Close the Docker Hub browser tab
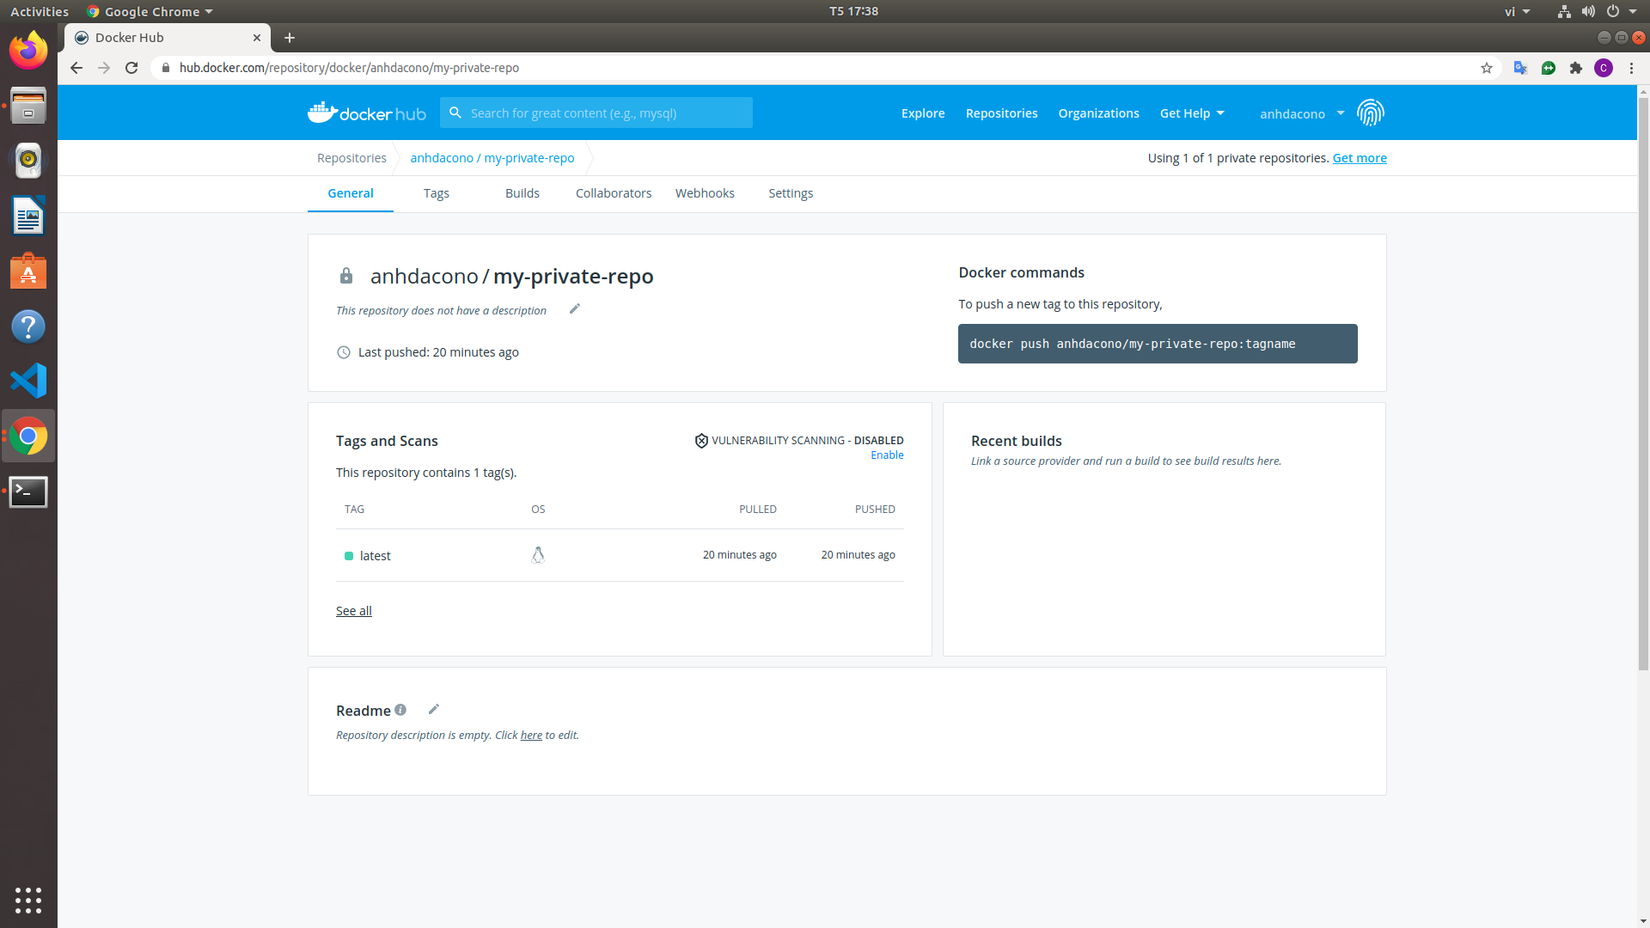 coord(257,38)
